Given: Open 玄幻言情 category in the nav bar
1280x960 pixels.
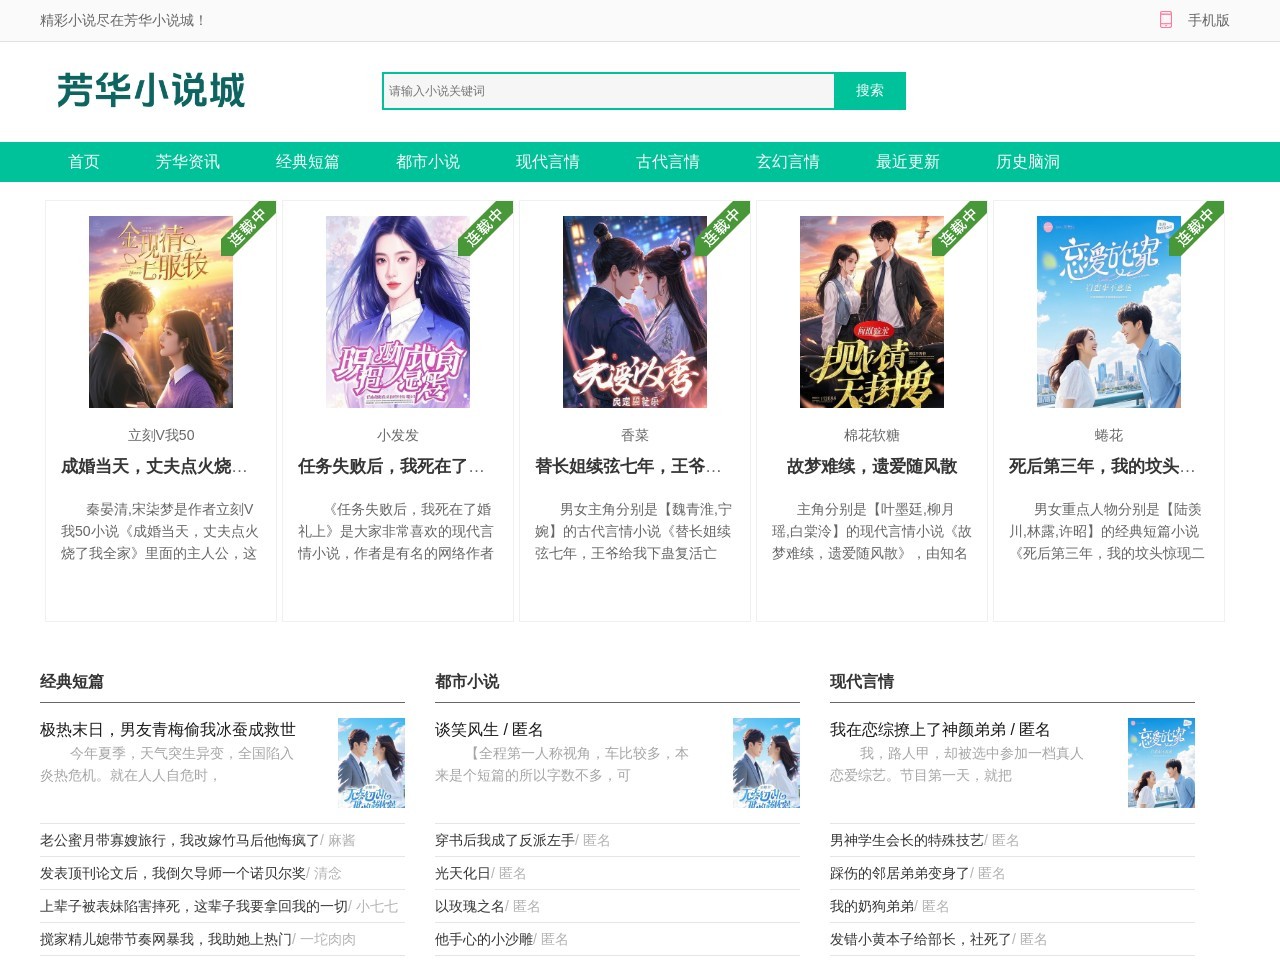Looking at the screenshot, I should tap(787, 162).
